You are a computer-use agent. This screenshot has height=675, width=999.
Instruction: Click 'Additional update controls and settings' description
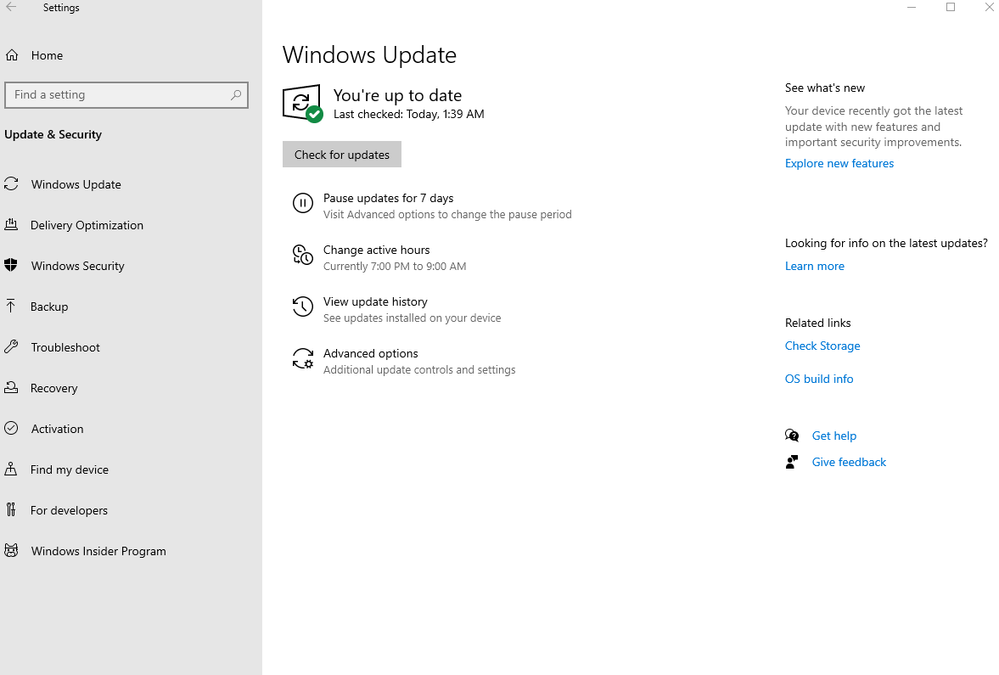(419, 370)
